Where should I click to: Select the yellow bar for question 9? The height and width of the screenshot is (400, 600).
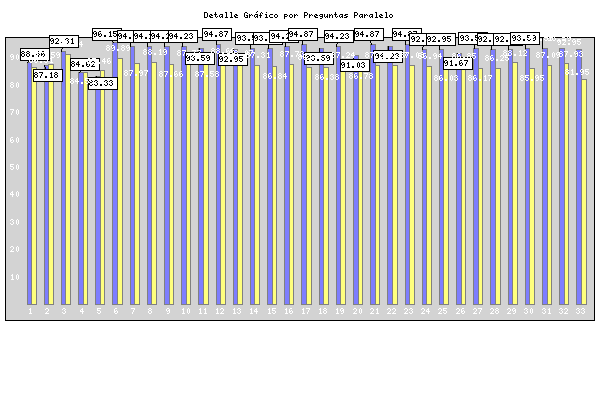171,184
